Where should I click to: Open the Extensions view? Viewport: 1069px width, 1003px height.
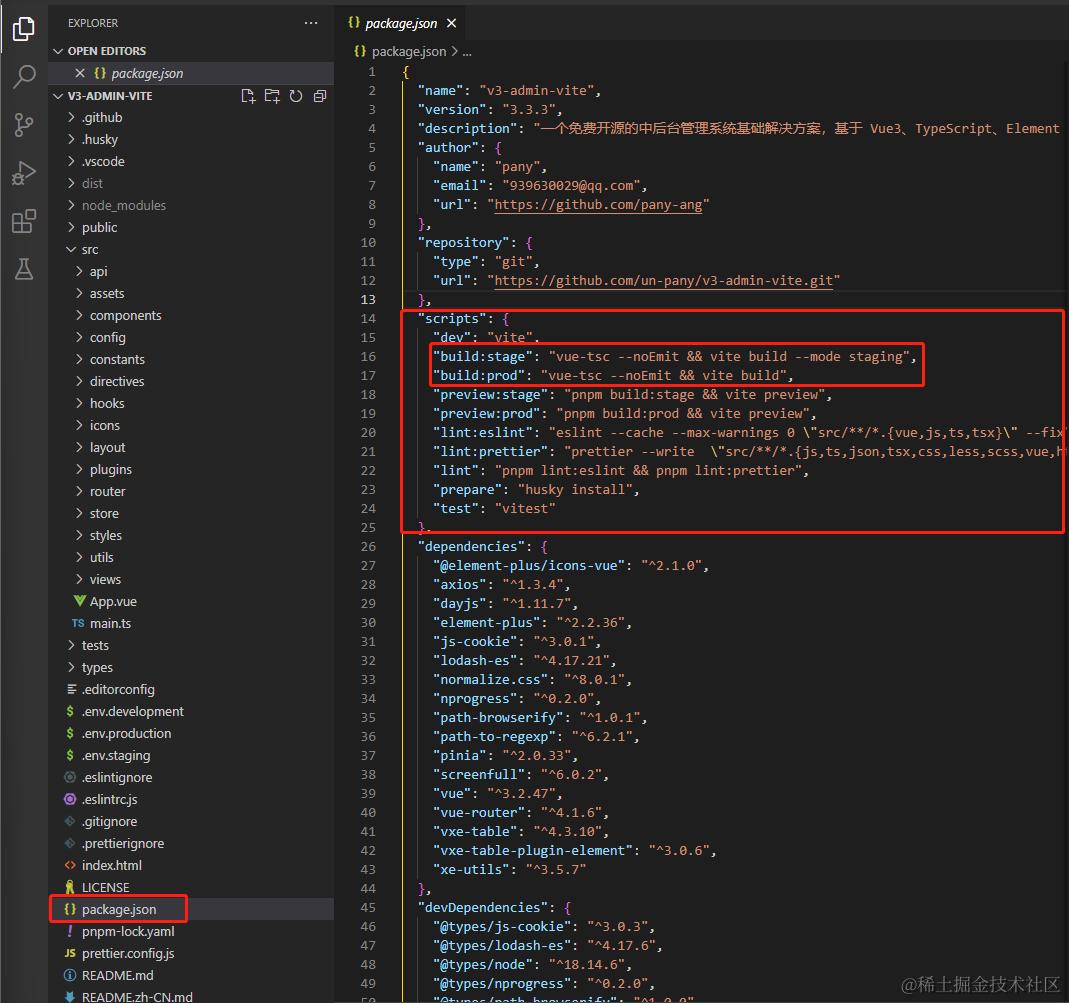24,221
